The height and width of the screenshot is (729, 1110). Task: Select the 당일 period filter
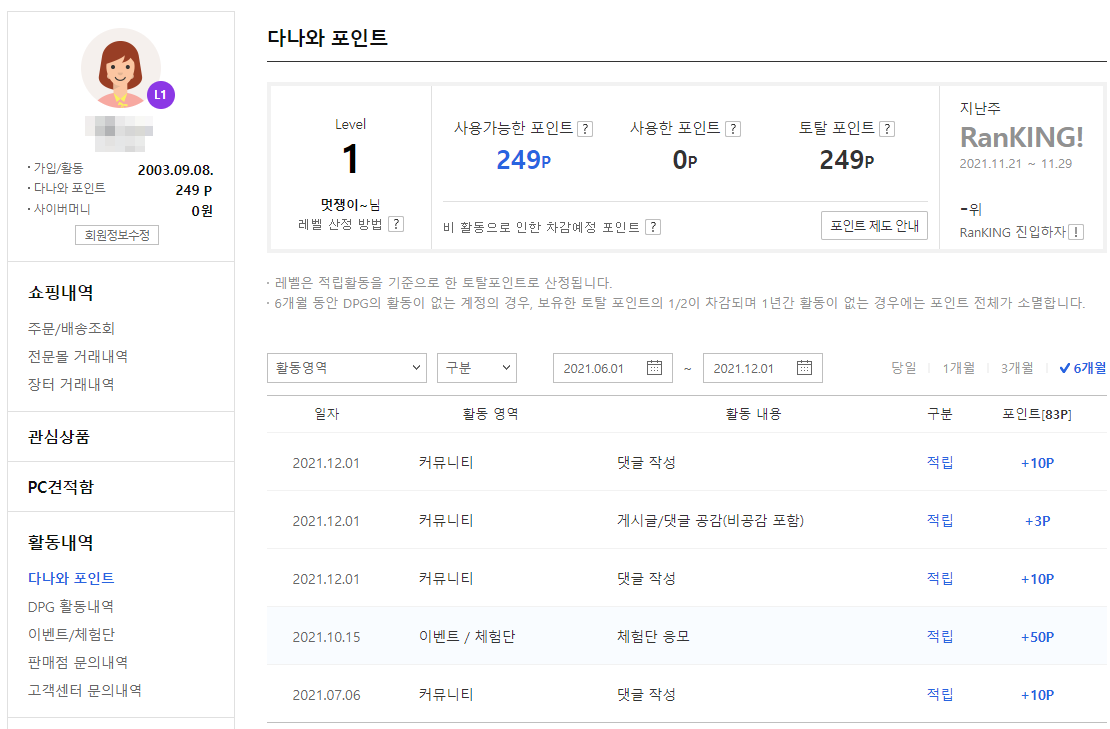[x=903, y=368]
